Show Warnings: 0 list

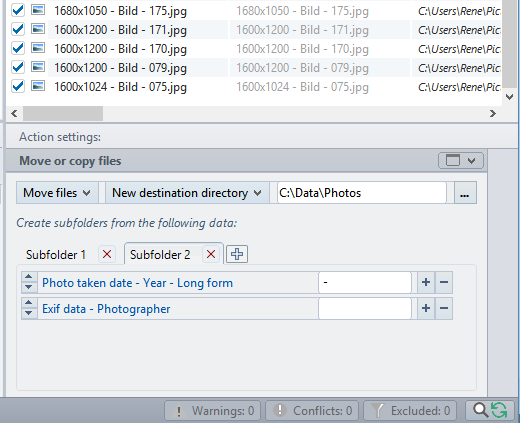click(214, 411)
